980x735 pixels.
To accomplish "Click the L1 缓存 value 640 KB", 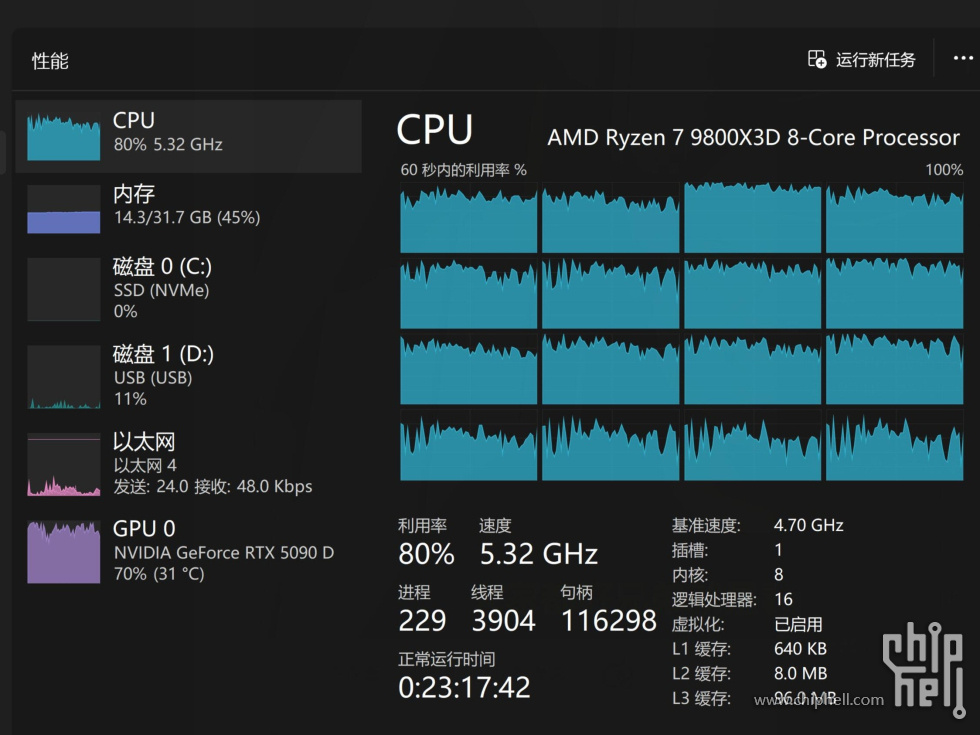I will (x=801, y=649).
